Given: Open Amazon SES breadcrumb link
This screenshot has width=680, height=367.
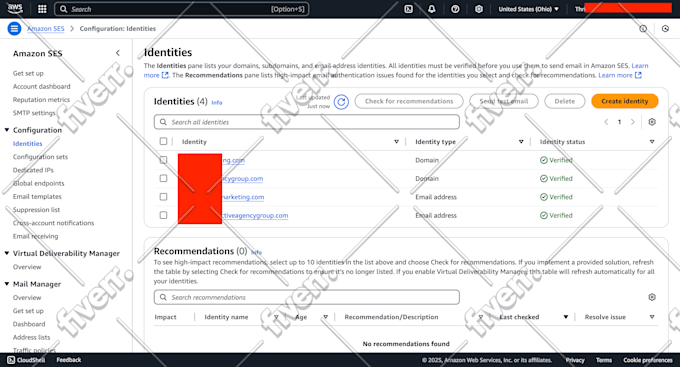Looking at the screenshot, I should pyautogui.click(x=46, y=29).
